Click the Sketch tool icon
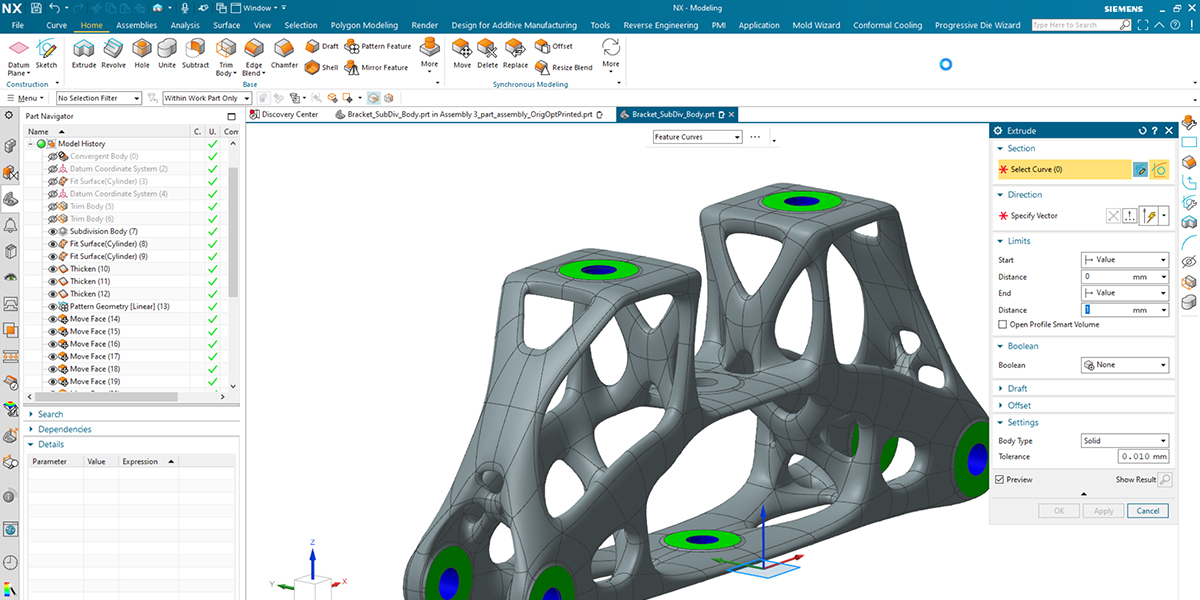Screen dimensions: 1200x600 pos(46,50)
